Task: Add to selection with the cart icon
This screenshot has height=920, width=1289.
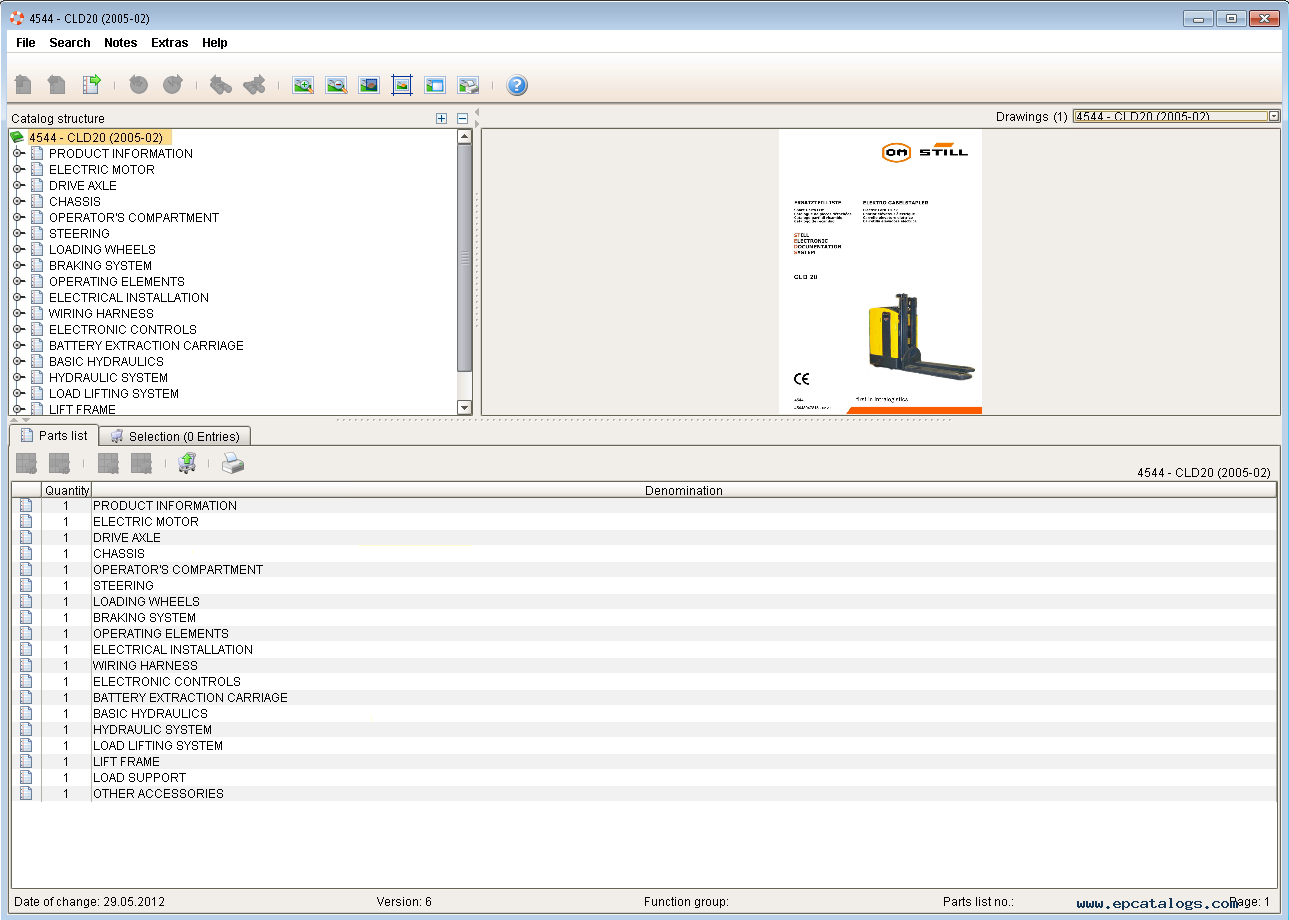Action: click(x=187, y=463)
